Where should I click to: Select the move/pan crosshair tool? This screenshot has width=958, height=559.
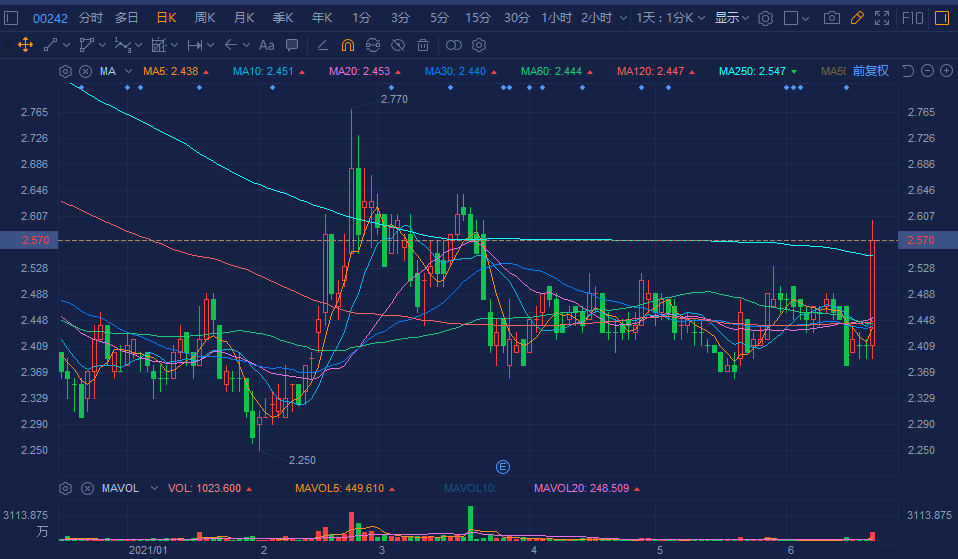click(25, 45)
